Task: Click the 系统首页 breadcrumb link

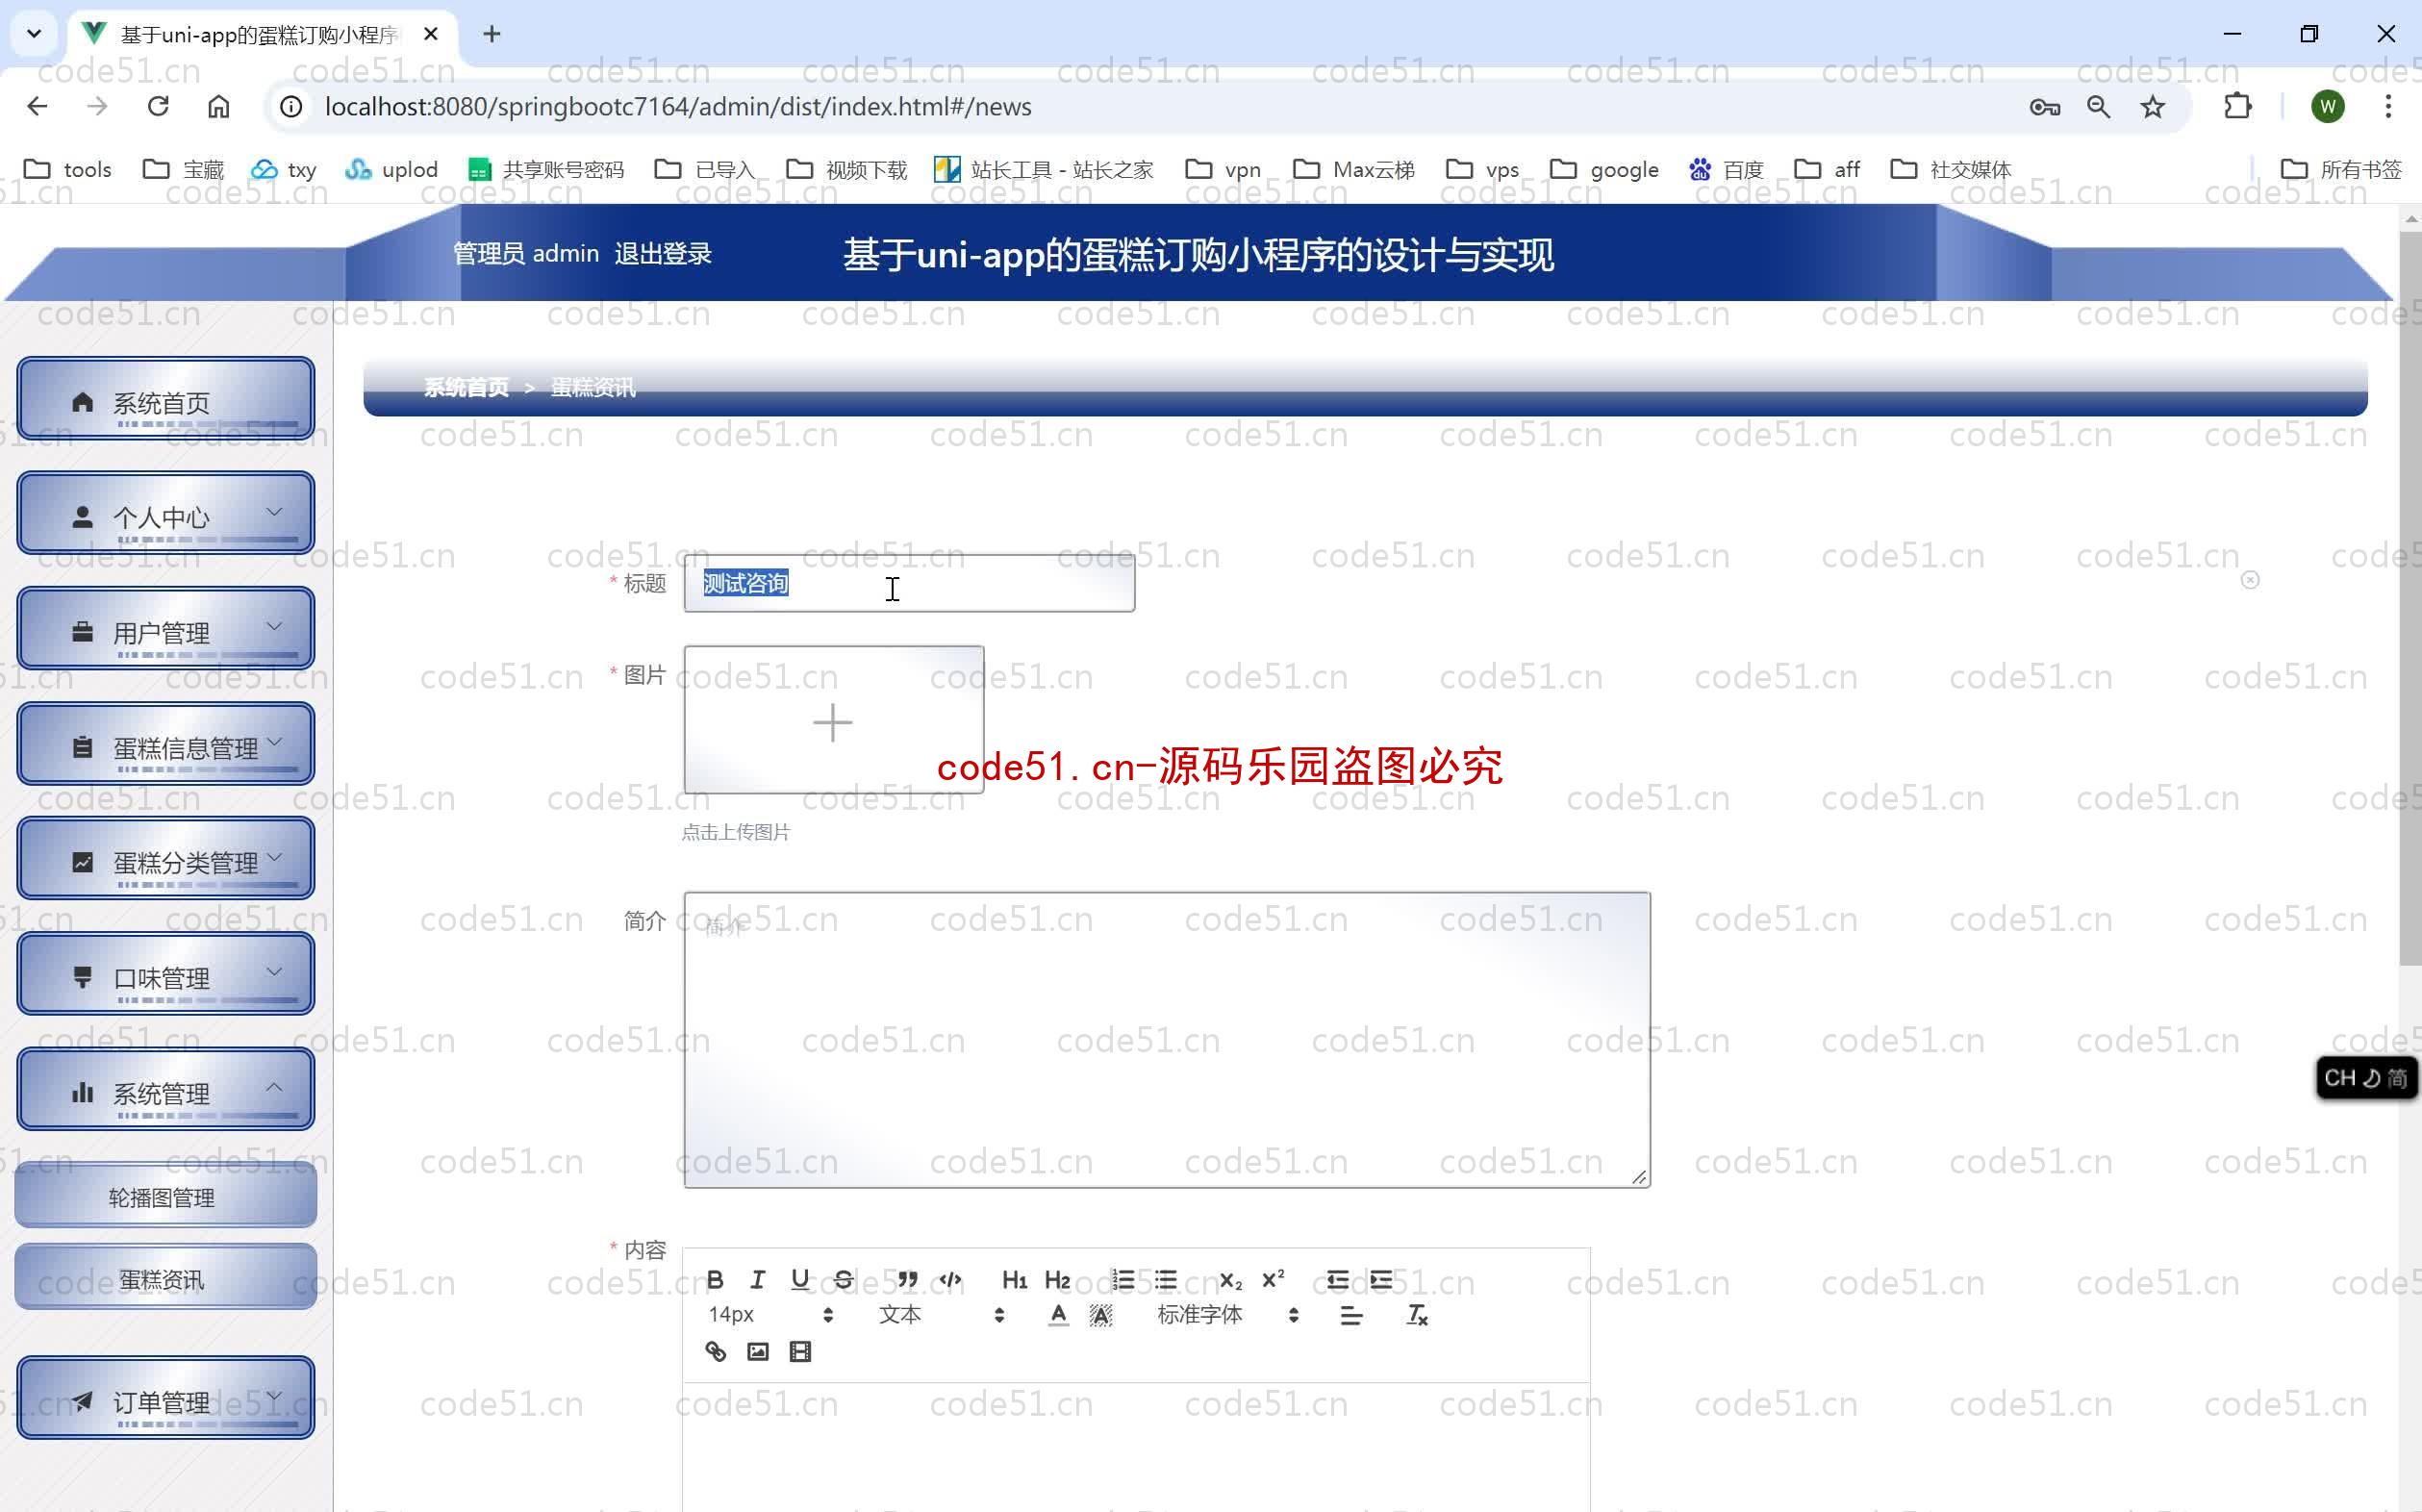Action: click(x=466, y=388)
